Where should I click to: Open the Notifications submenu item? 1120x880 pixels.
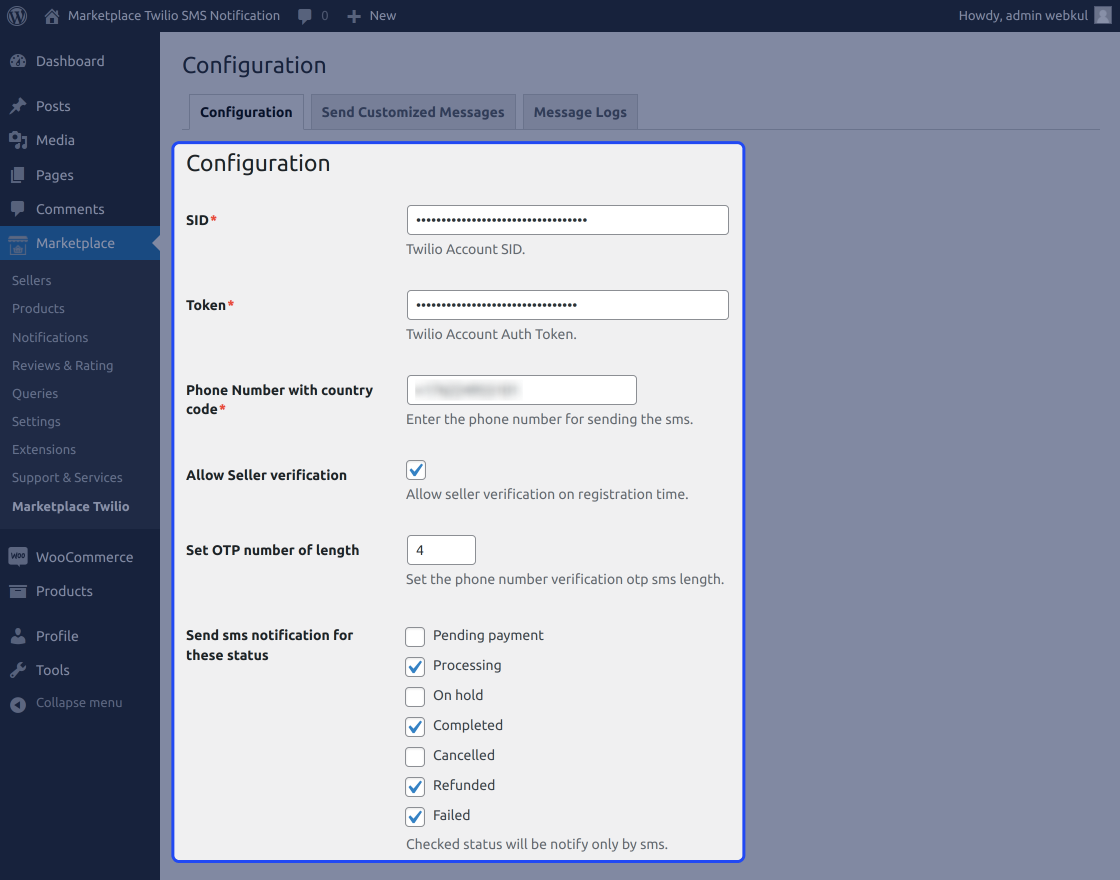(50, 337)
